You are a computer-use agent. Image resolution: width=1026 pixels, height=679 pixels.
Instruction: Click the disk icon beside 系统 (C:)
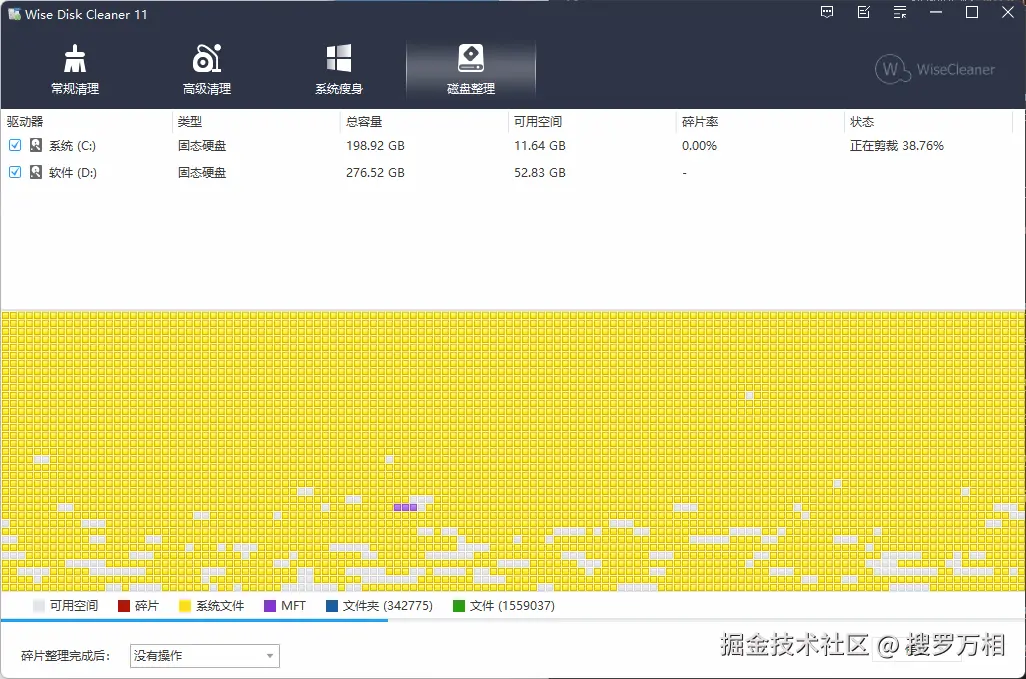(36, 145)
